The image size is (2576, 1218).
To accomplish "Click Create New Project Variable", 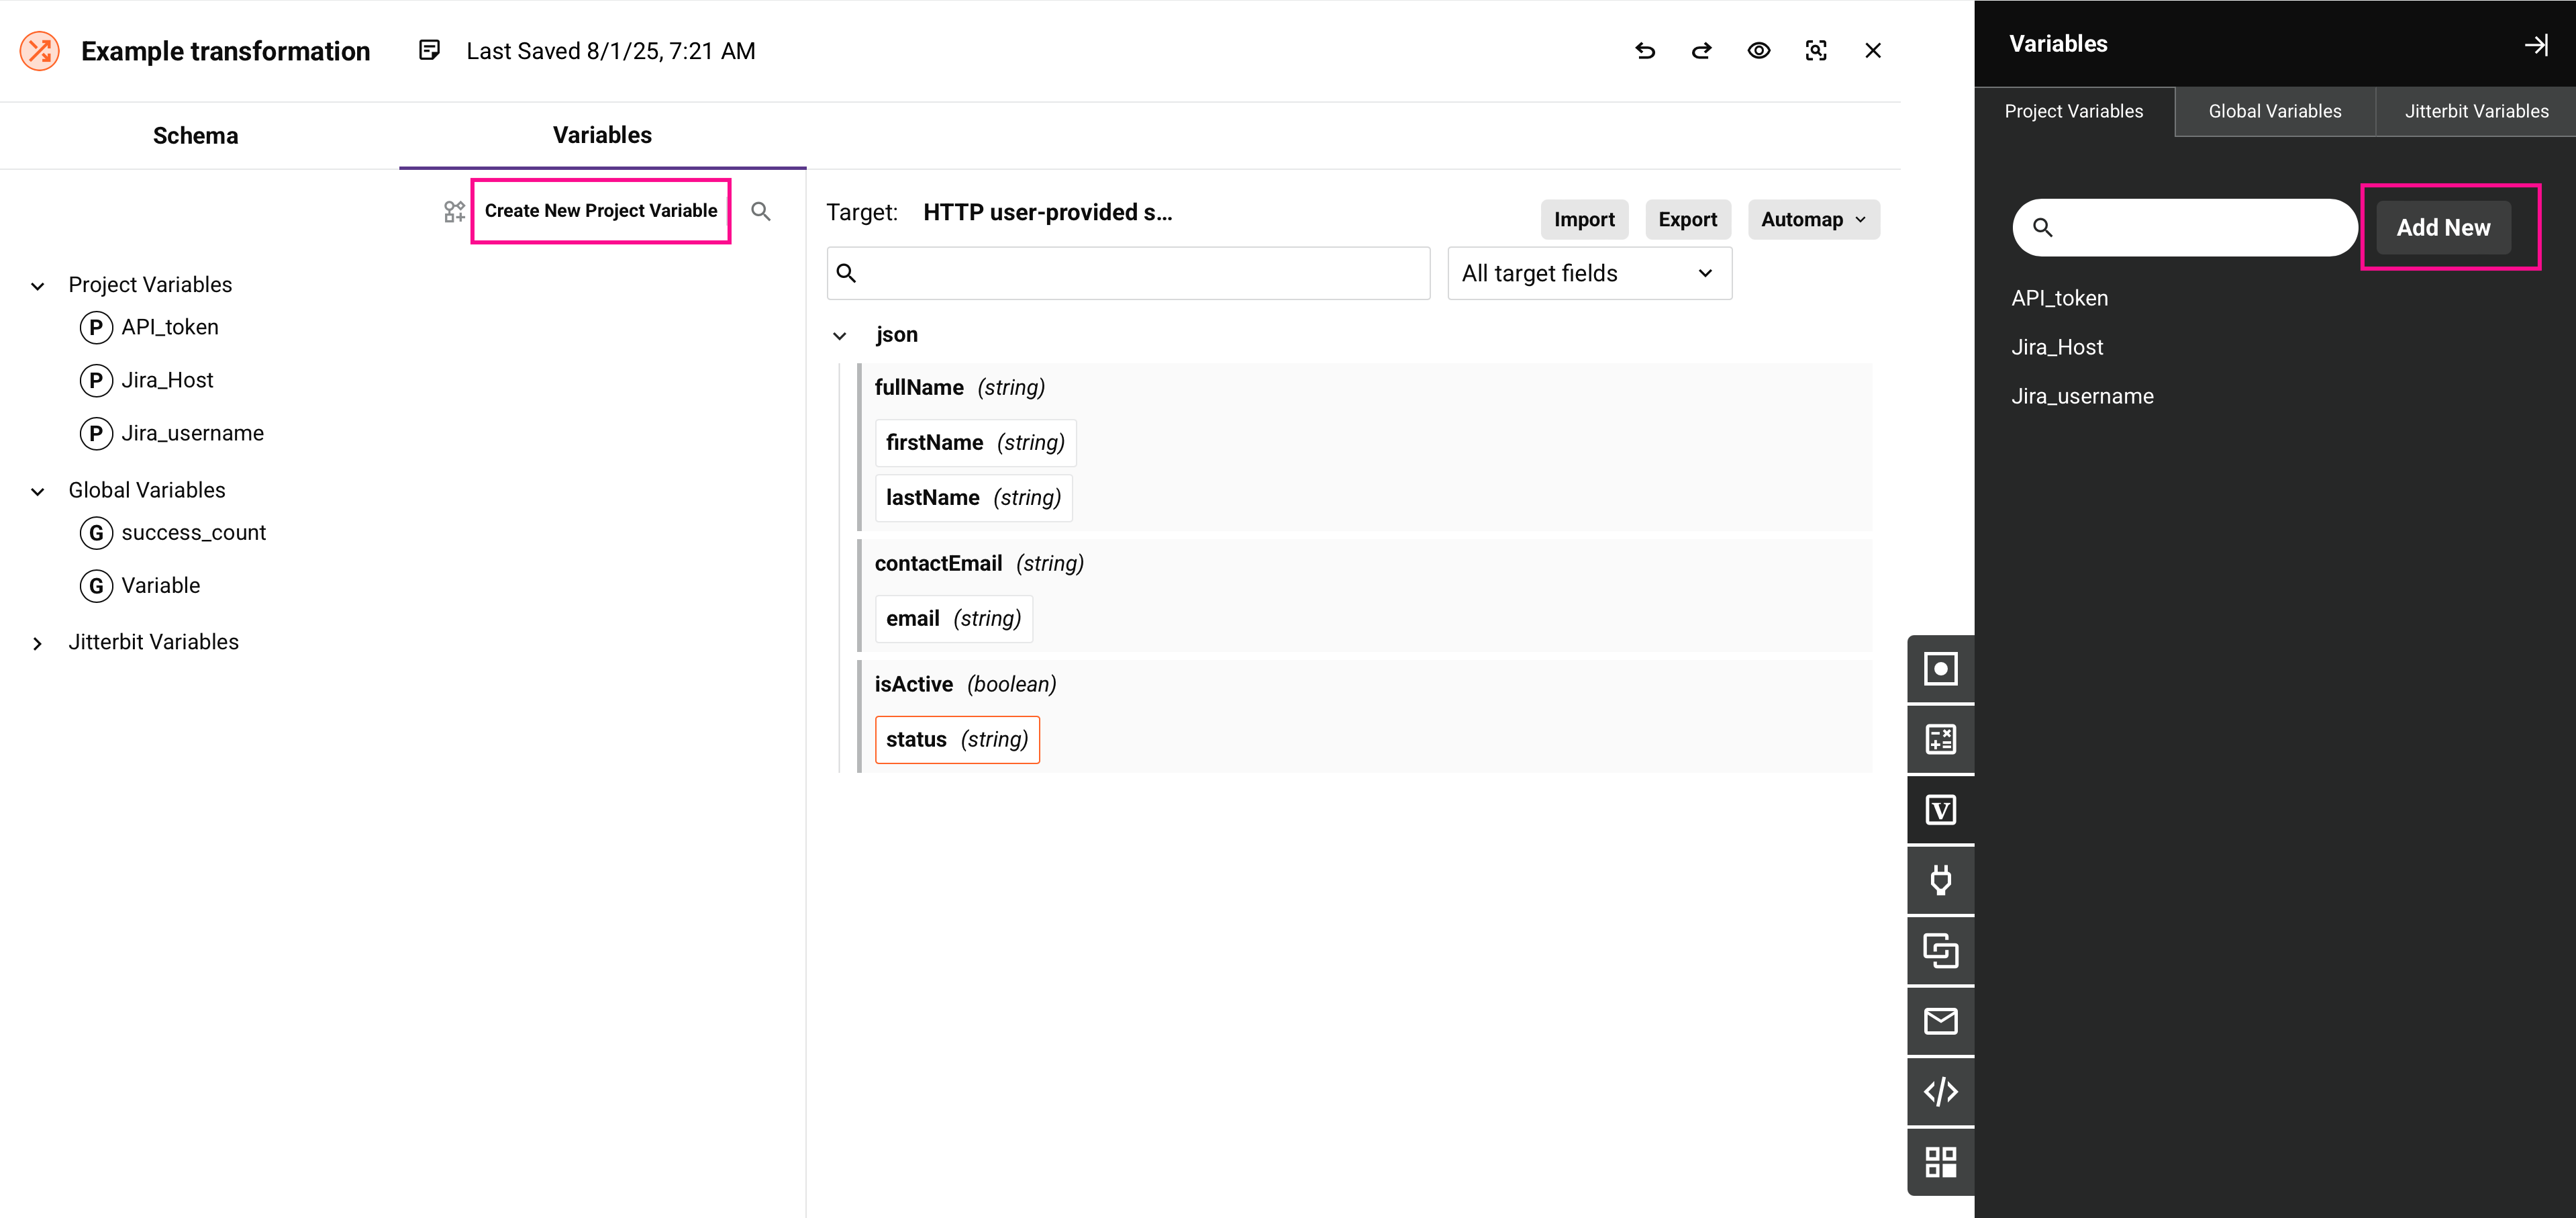I will click(x=601, y=211).
